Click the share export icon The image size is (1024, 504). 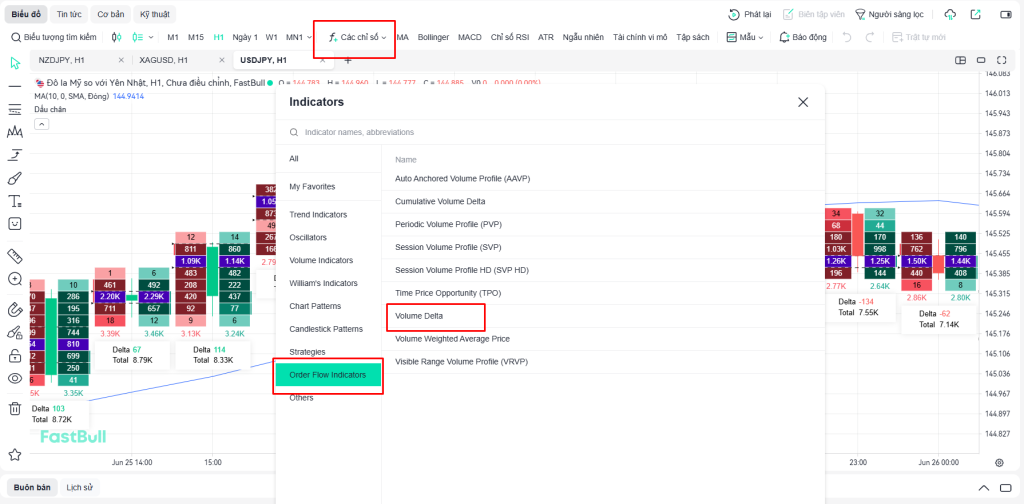pyautogui.click(x=975, y=14)
